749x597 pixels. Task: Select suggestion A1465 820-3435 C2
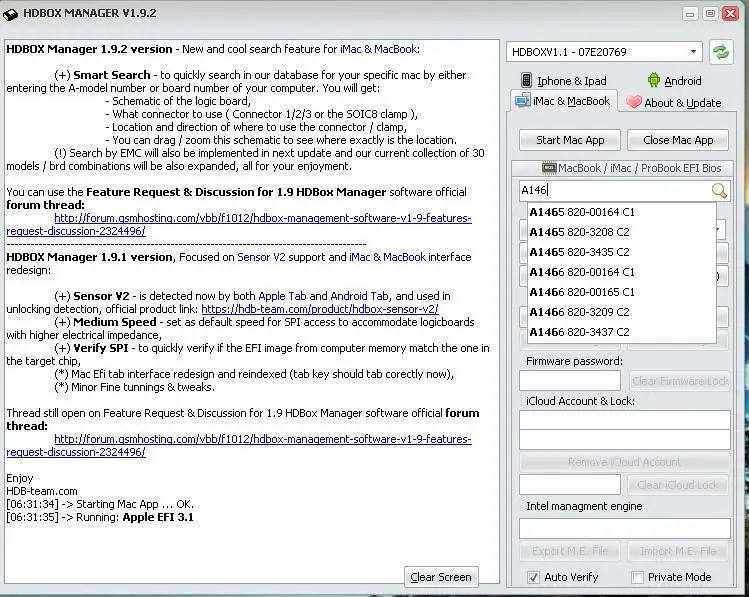point(622,252)
